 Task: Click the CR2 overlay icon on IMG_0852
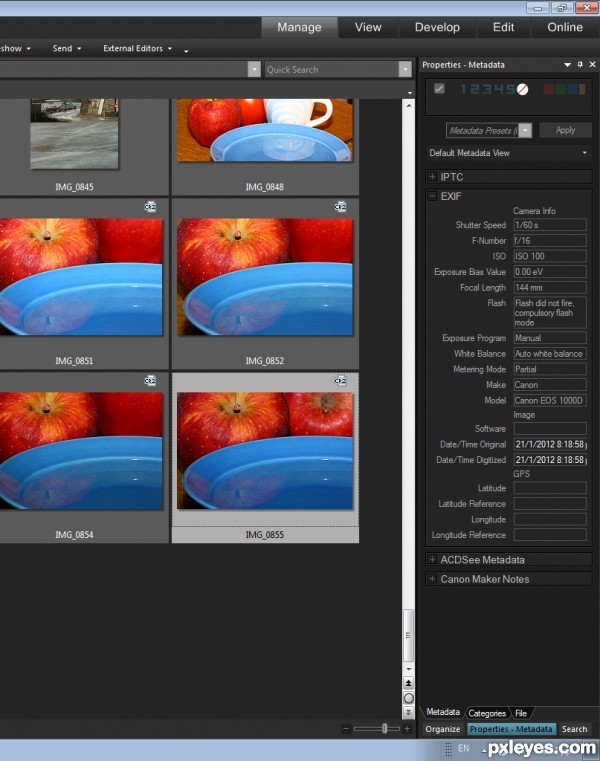[340, 207]
